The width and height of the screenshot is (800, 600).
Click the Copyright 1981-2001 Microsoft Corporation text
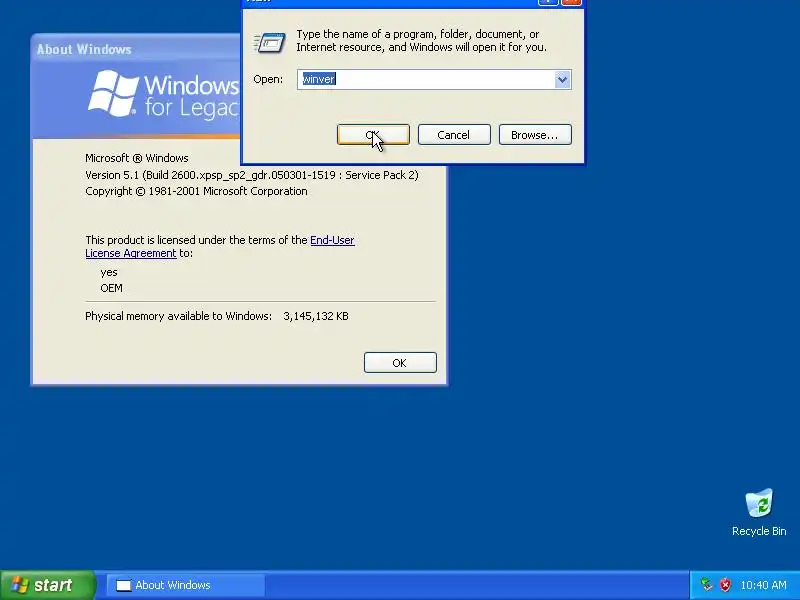(196, 191)
